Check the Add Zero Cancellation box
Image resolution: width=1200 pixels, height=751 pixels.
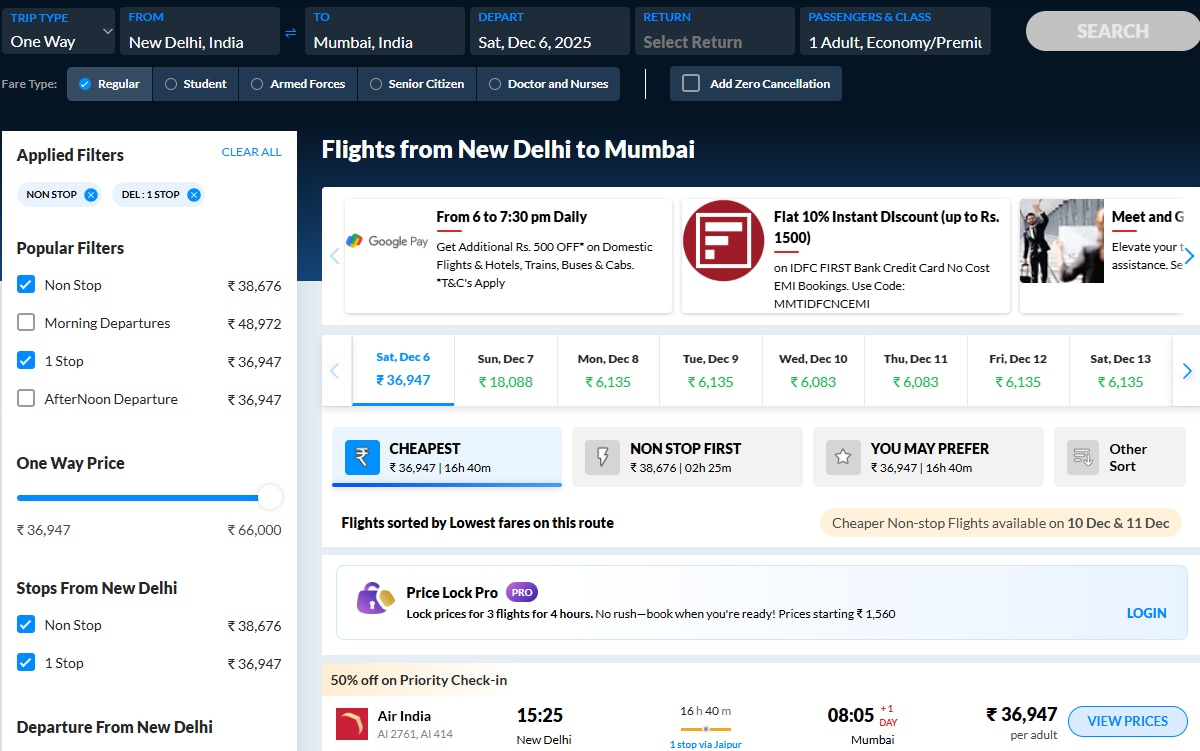point(691,84)
